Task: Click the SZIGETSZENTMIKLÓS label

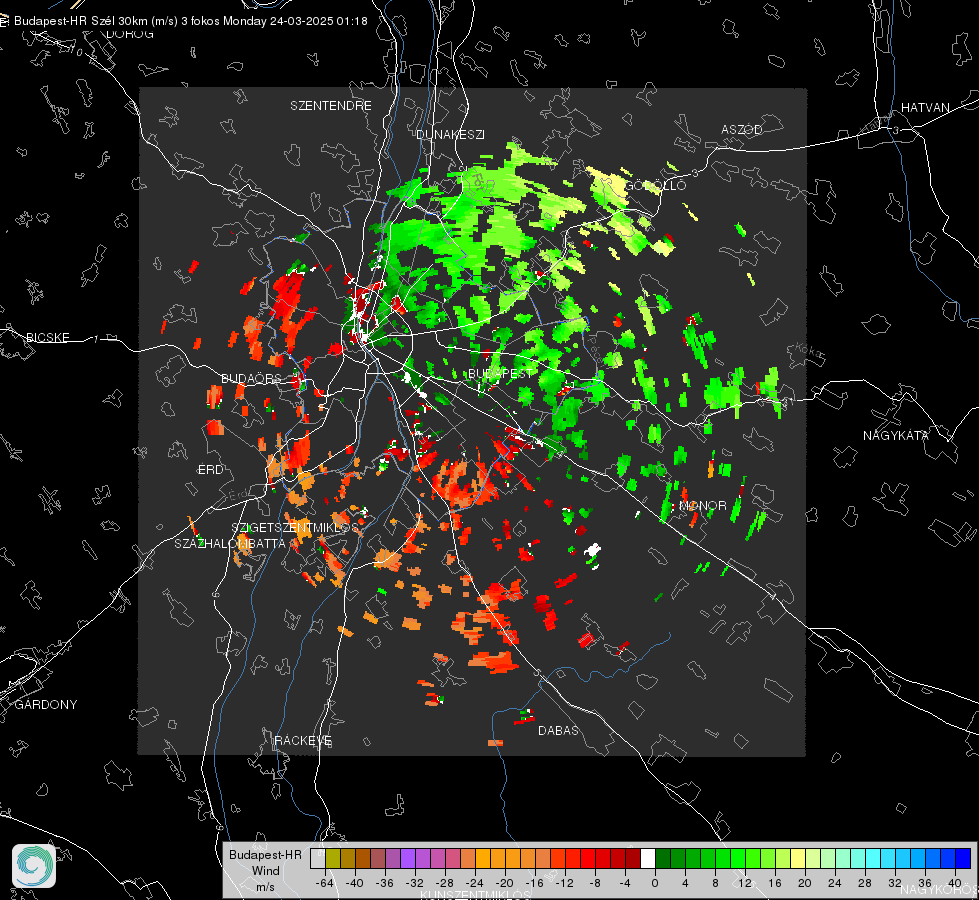Action: pyautogui.click(x=295, y=528)
